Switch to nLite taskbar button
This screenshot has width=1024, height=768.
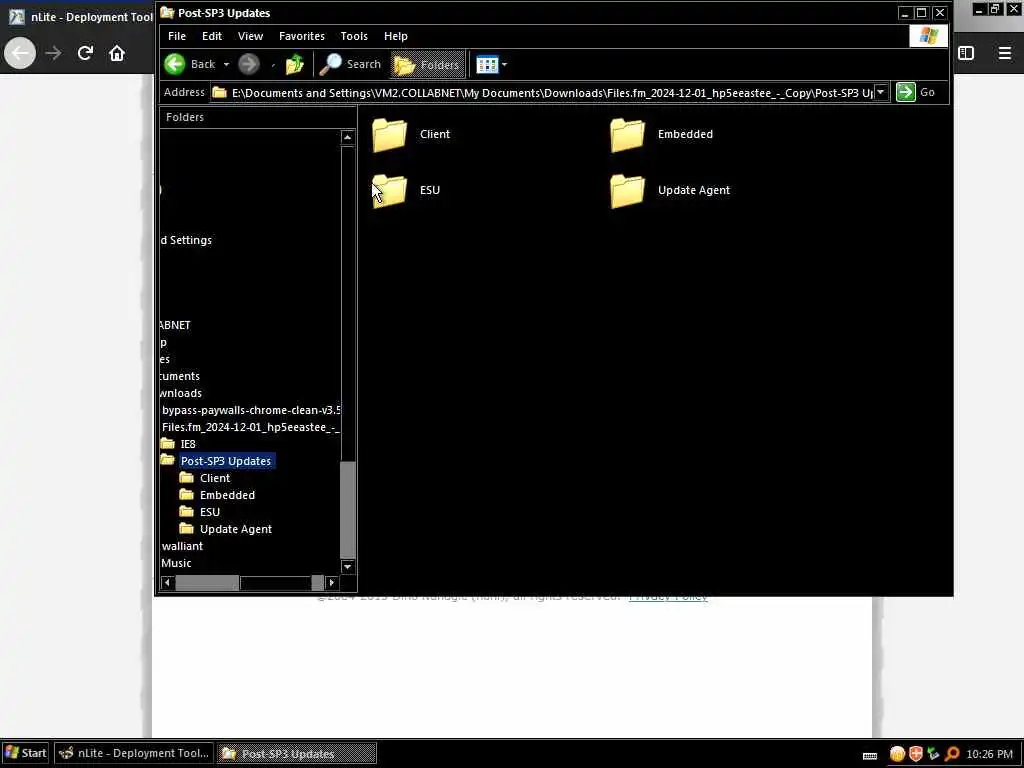[134, 753]
